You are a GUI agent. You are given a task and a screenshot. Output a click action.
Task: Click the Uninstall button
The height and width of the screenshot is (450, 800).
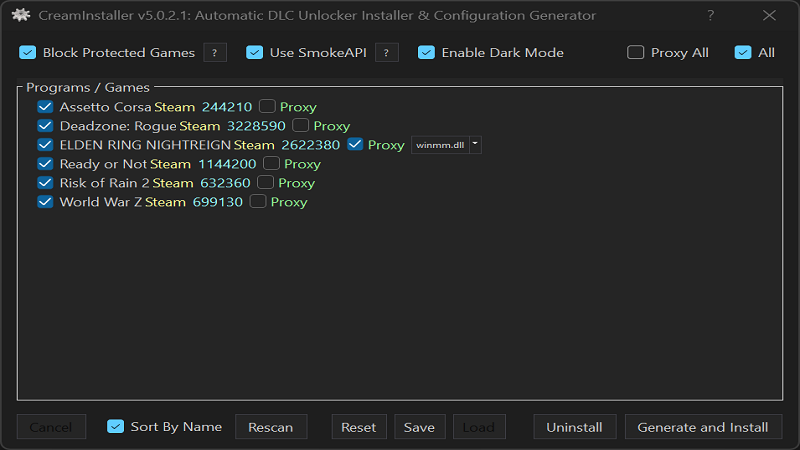click(574, 427)
